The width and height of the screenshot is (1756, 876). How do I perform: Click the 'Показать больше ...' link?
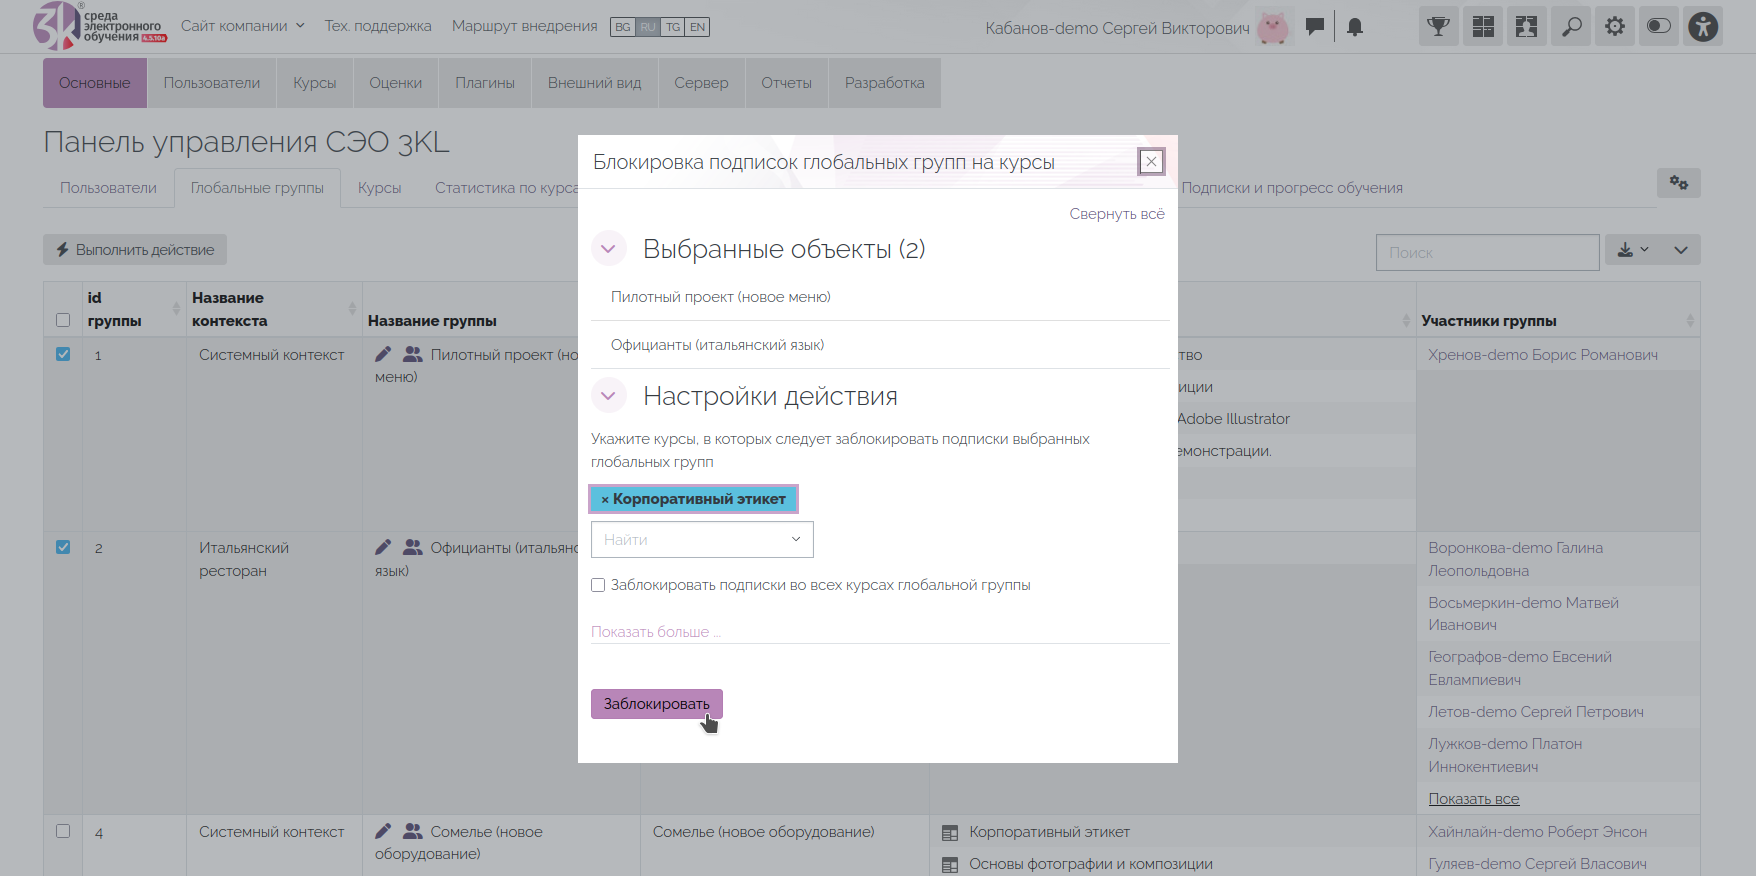[x=655, y=632]
